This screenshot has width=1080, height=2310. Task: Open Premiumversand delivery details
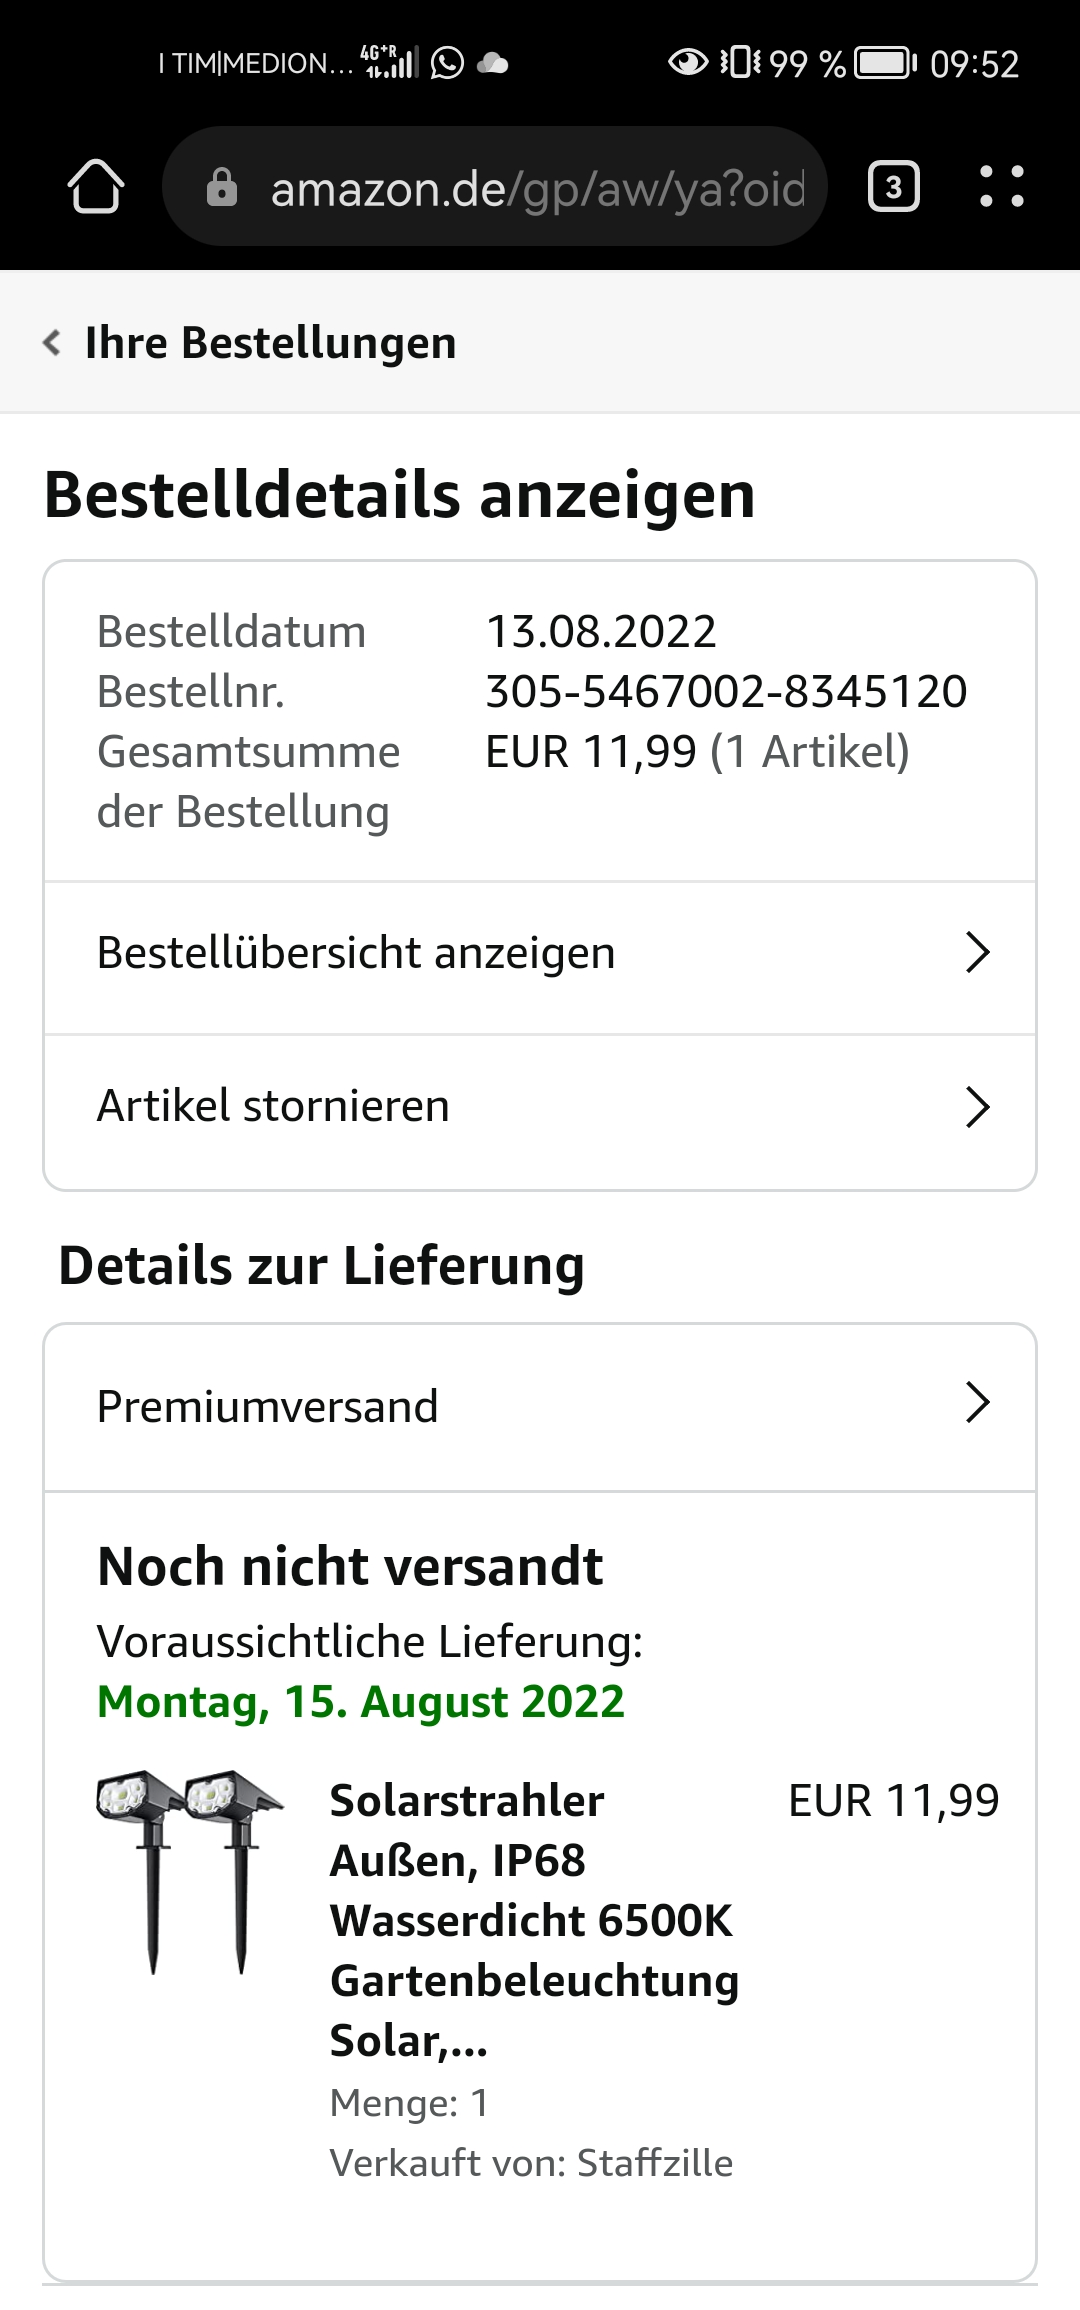coord(540,1408)
